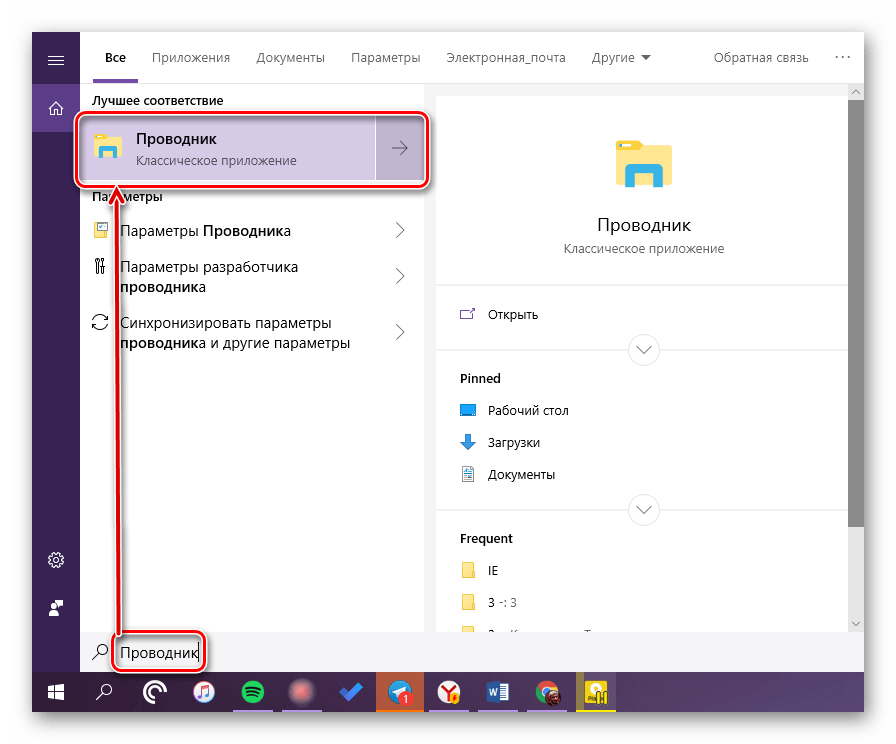Switch to the Документы tab
Viewport: 896px width, 744px height.
(290, 58)
